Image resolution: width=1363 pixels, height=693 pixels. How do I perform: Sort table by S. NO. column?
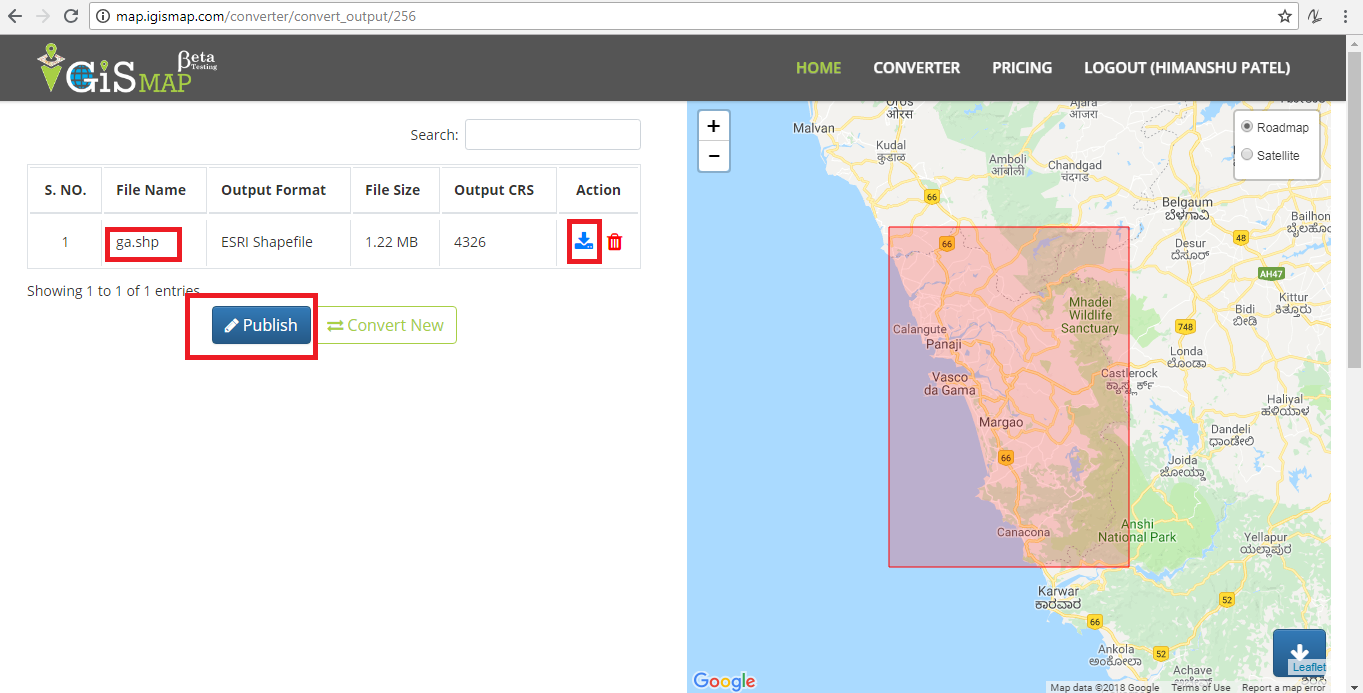tap(65, 190)
